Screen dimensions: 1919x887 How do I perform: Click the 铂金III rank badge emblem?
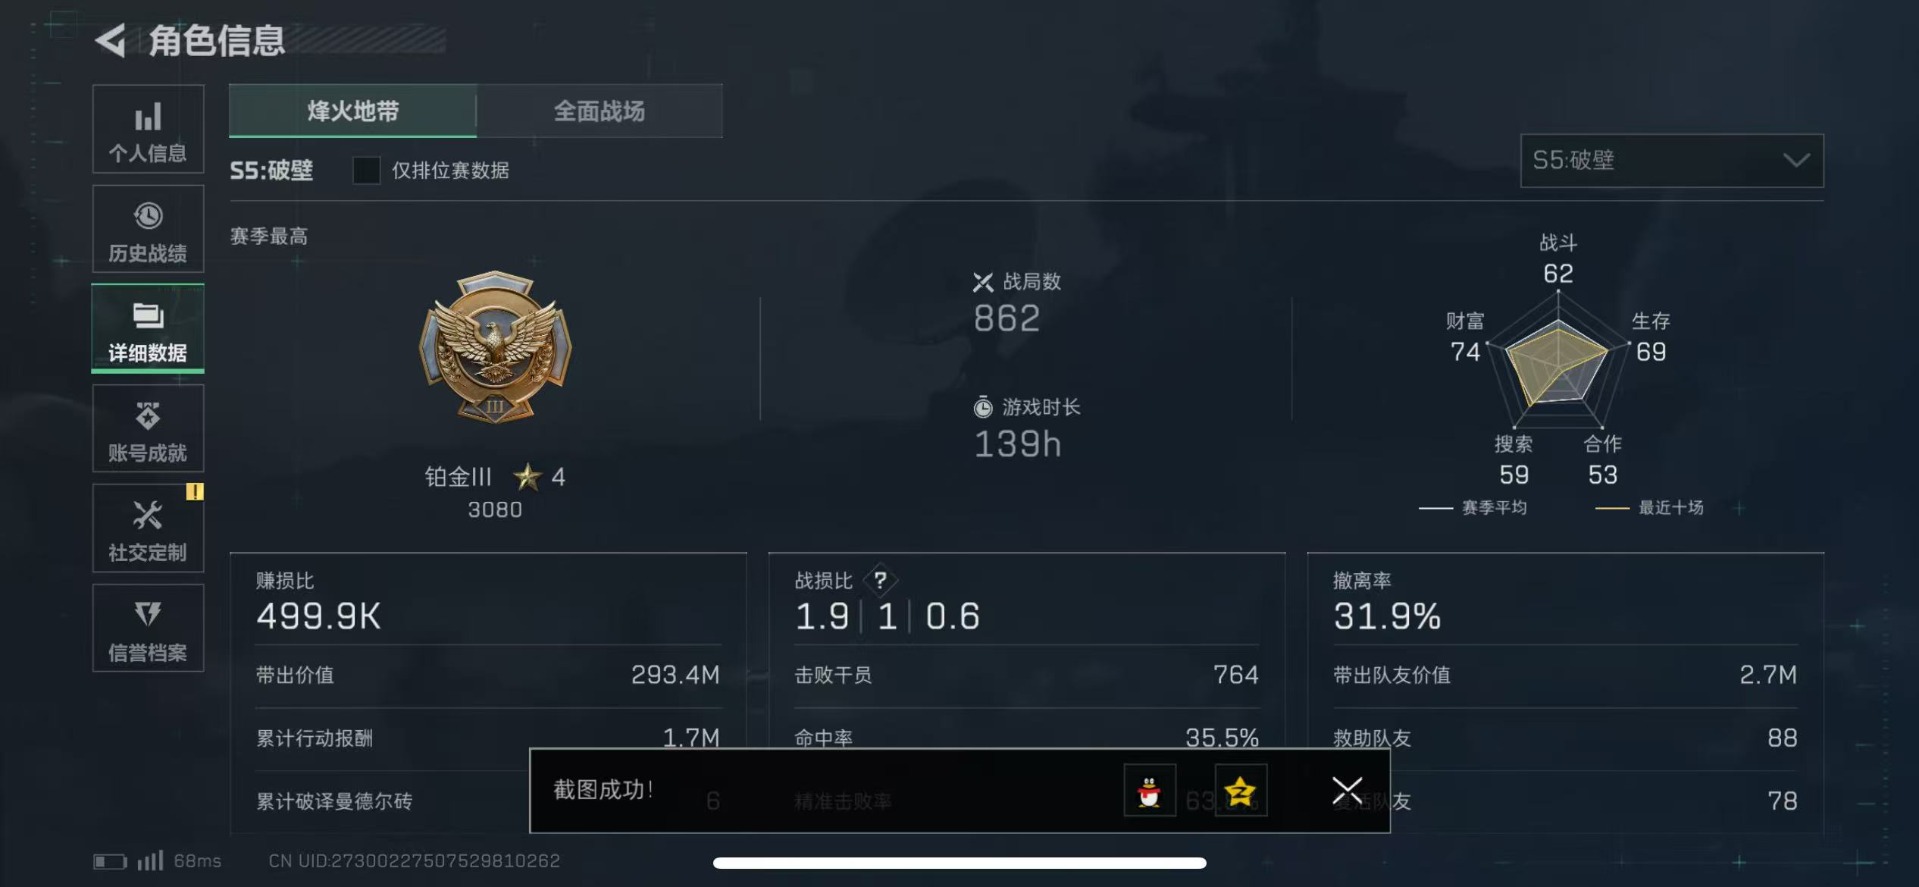coord(495,347)
